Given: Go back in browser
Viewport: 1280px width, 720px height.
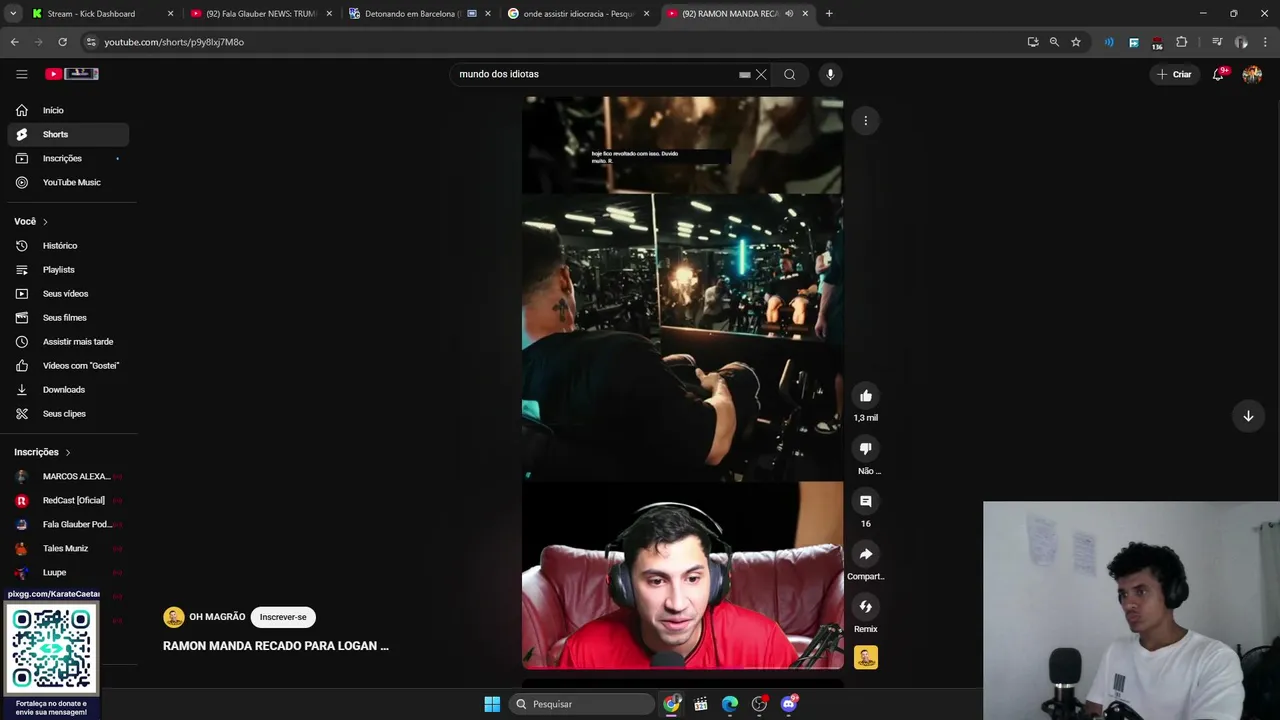Looking at the screenshot, I should 14,42.
